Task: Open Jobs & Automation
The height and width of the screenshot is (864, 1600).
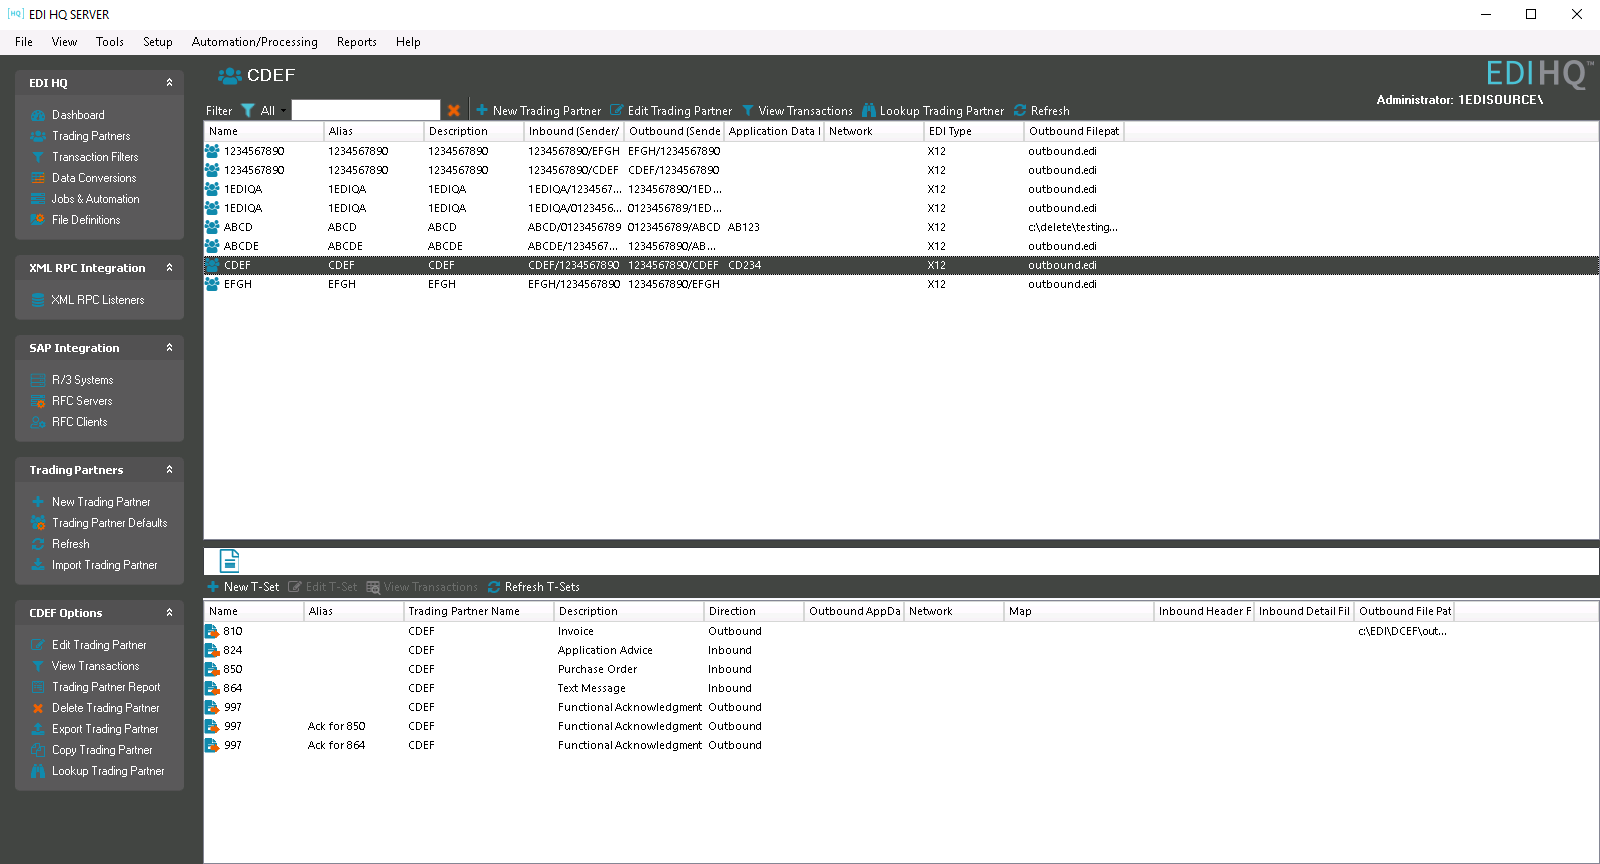Action: coord(96,199)
